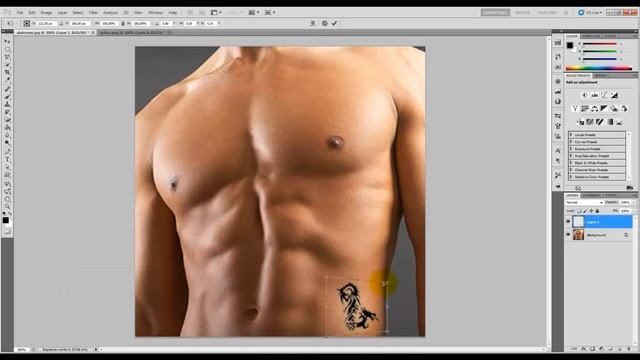Open the Image menu
The height and width of the screenshot is (360, 640).
(46, 13)
